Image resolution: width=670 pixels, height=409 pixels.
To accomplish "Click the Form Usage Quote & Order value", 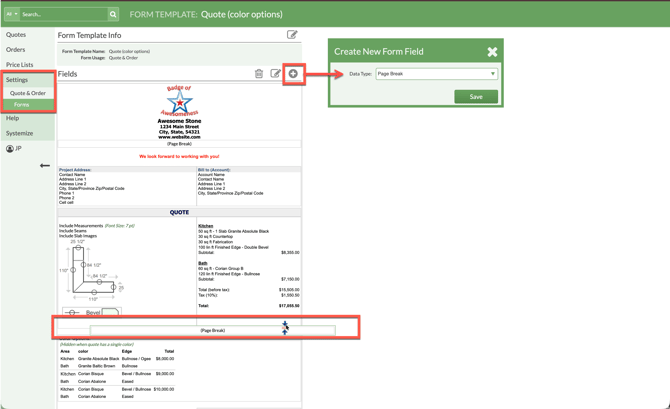I will [123, 58].
